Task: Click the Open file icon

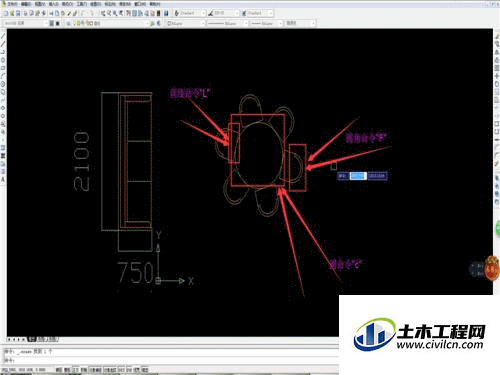Action: click(12, 13)
